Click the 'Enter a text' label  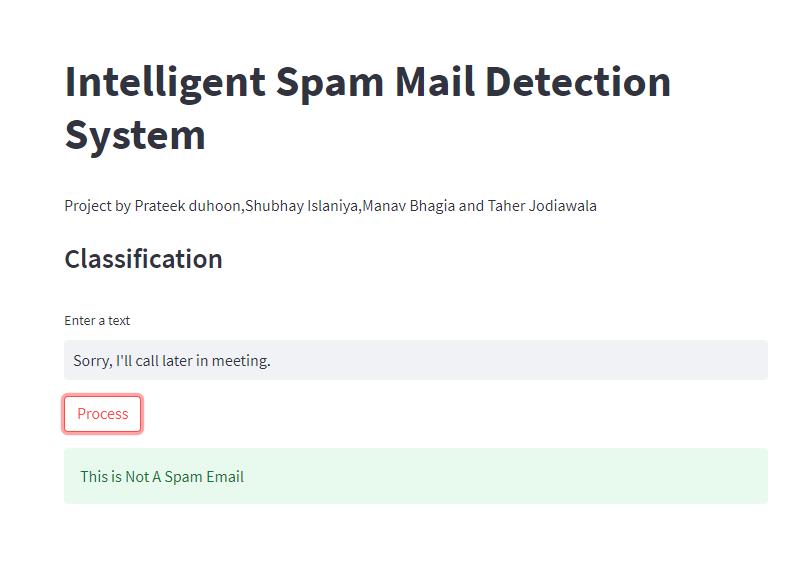(x=97, y=320)
